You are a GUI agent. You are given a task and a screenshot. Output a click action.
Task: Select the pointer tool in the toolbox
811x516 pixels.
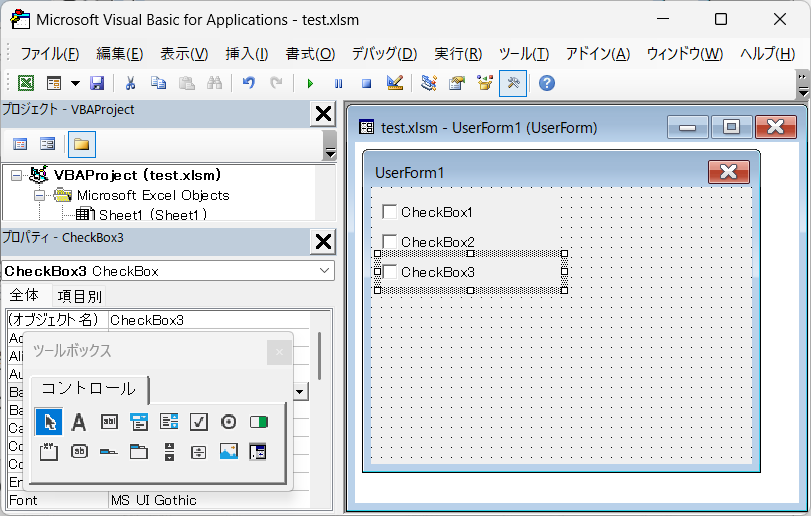click(x=49, y=422)
